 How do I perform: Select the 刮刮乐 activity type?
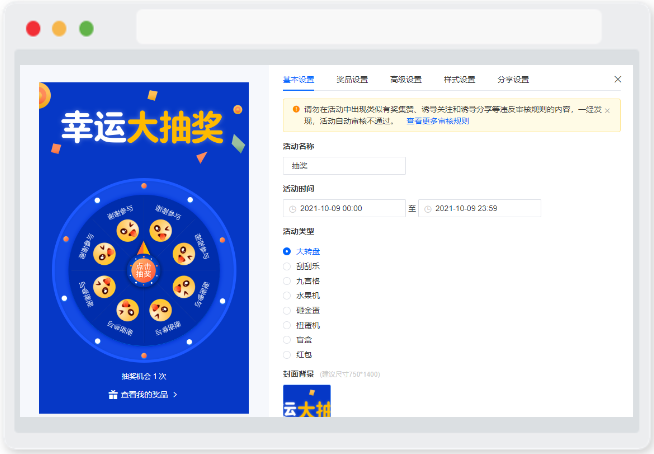point(302,266)
